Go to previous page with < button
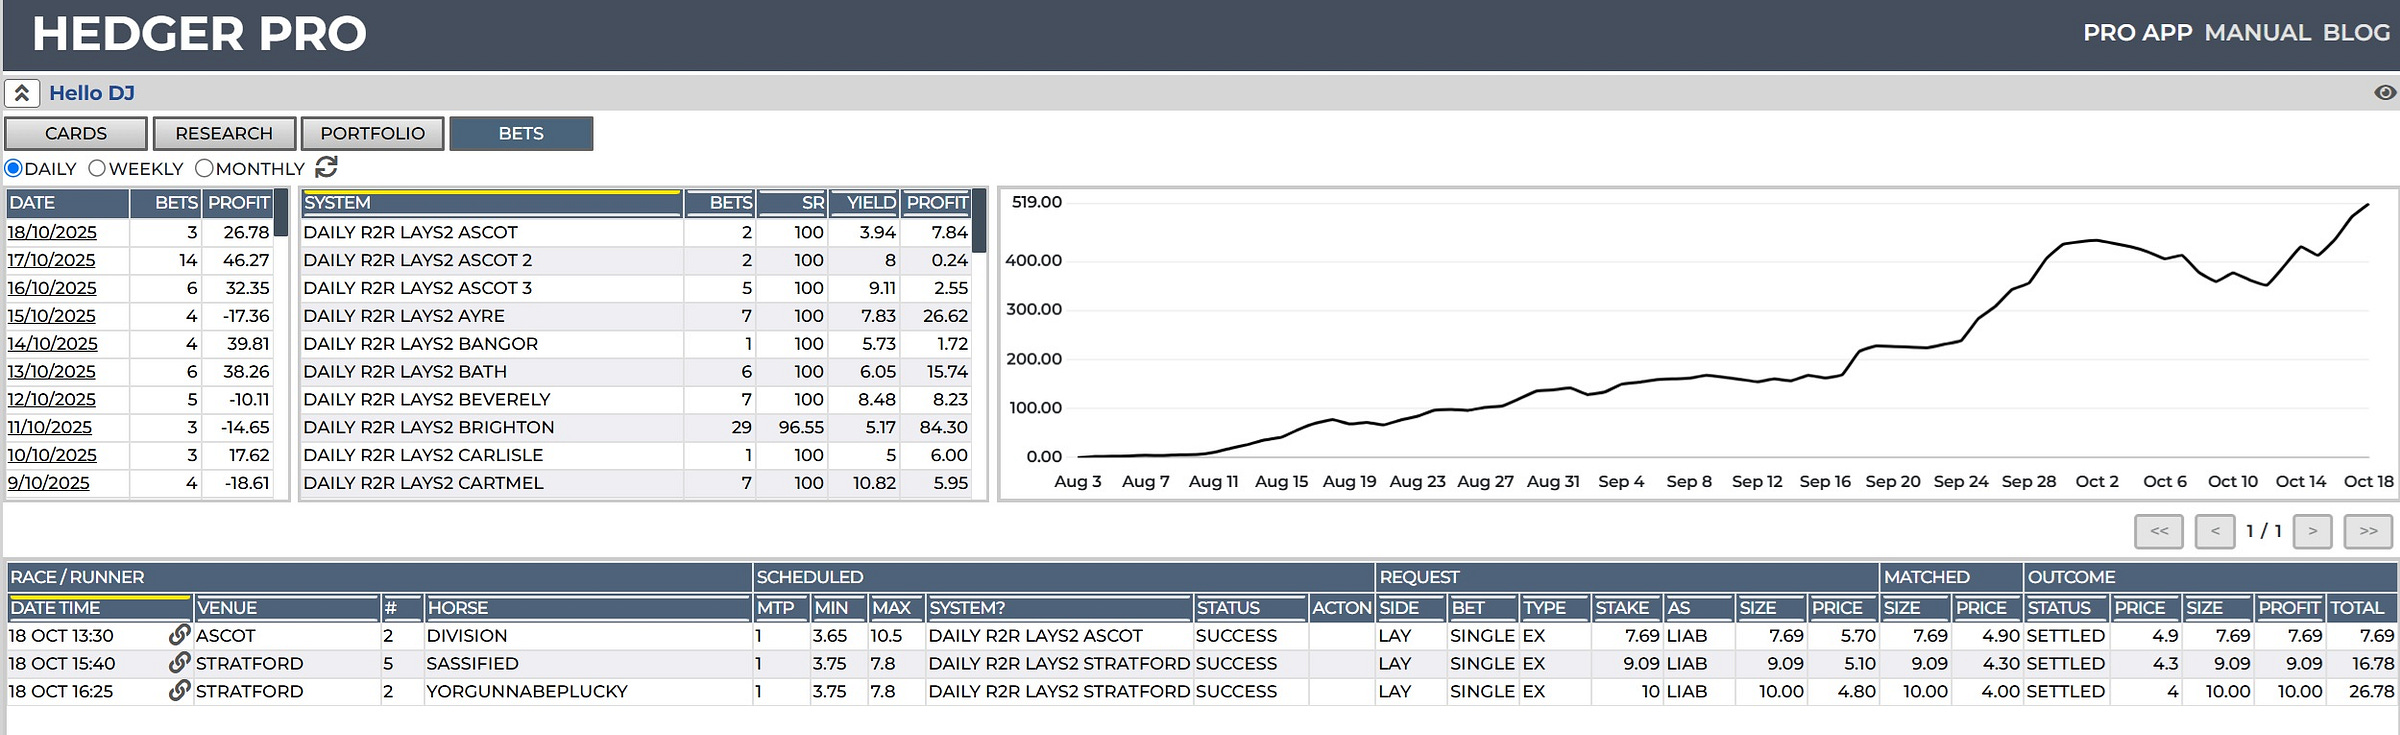Viewport: 2400px width, 735px height. [2215, 531]
